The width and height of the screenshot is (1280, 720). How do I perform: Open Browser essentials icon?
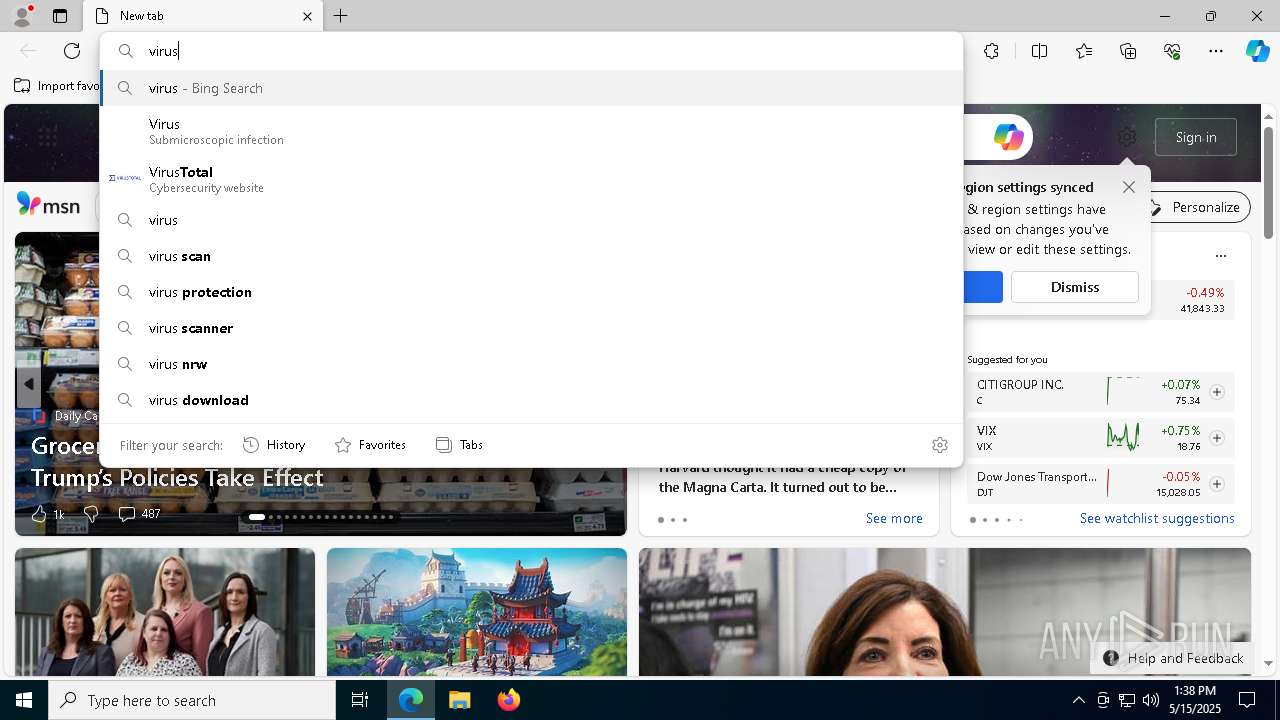(1172, 51)
